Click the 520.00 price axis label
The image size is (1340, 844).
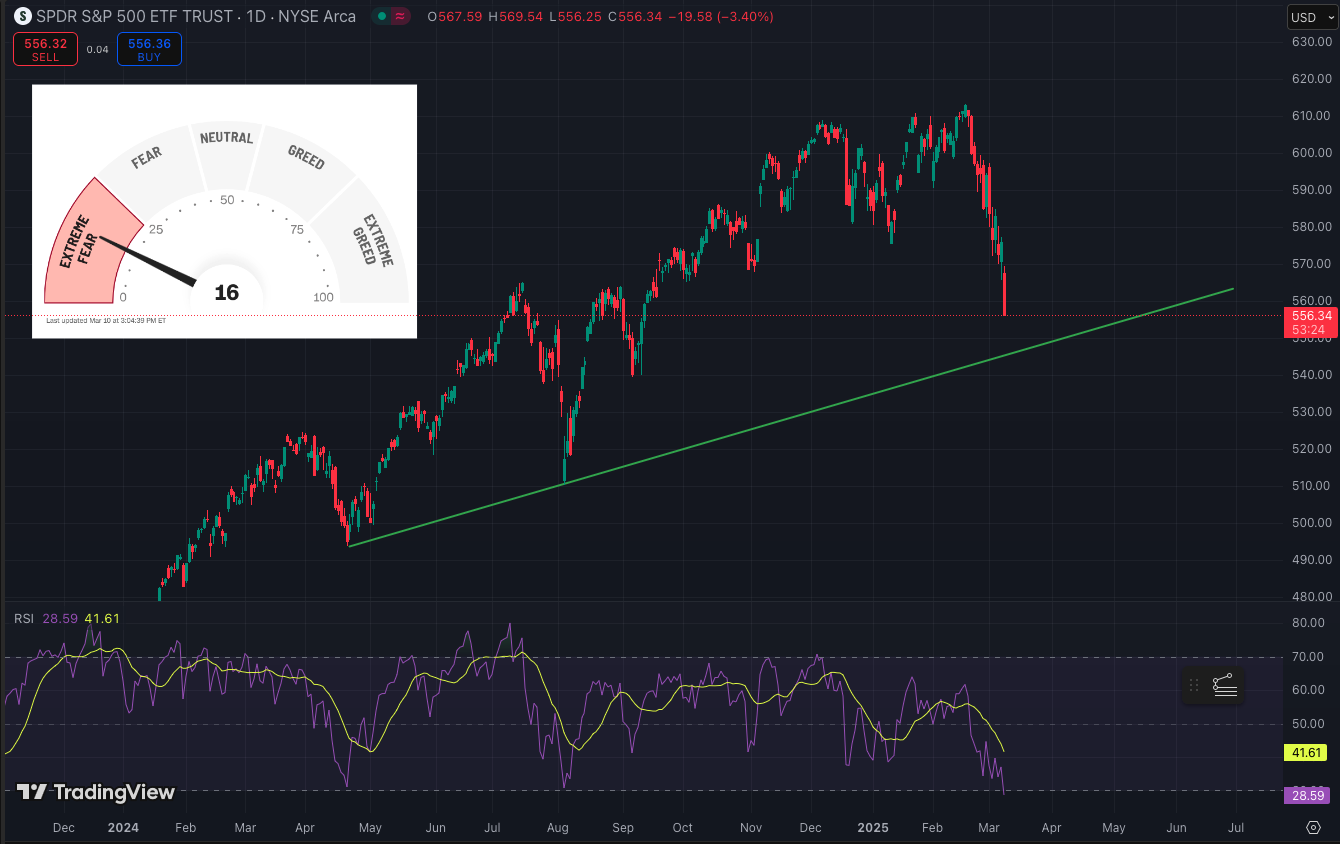pyautogui.click(x=1311, y=449)
